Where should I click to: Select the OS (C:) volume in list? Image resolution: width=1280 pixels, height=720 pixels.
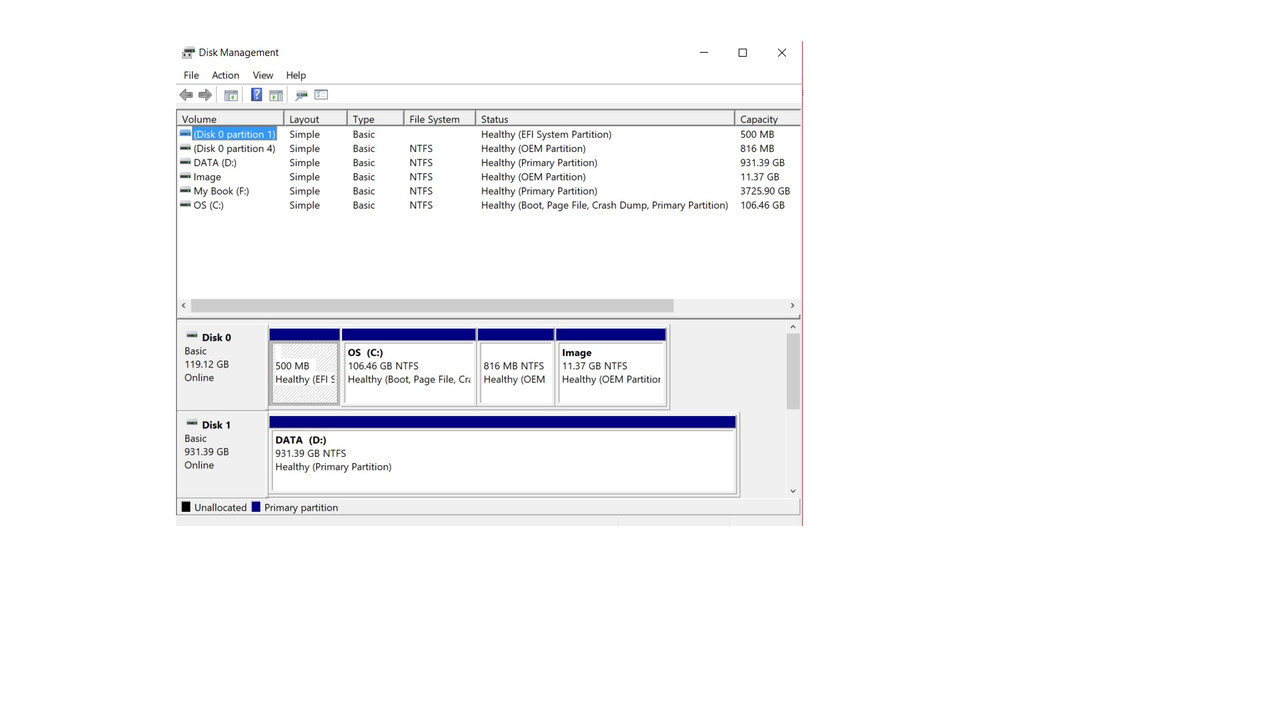pos(208,205)
